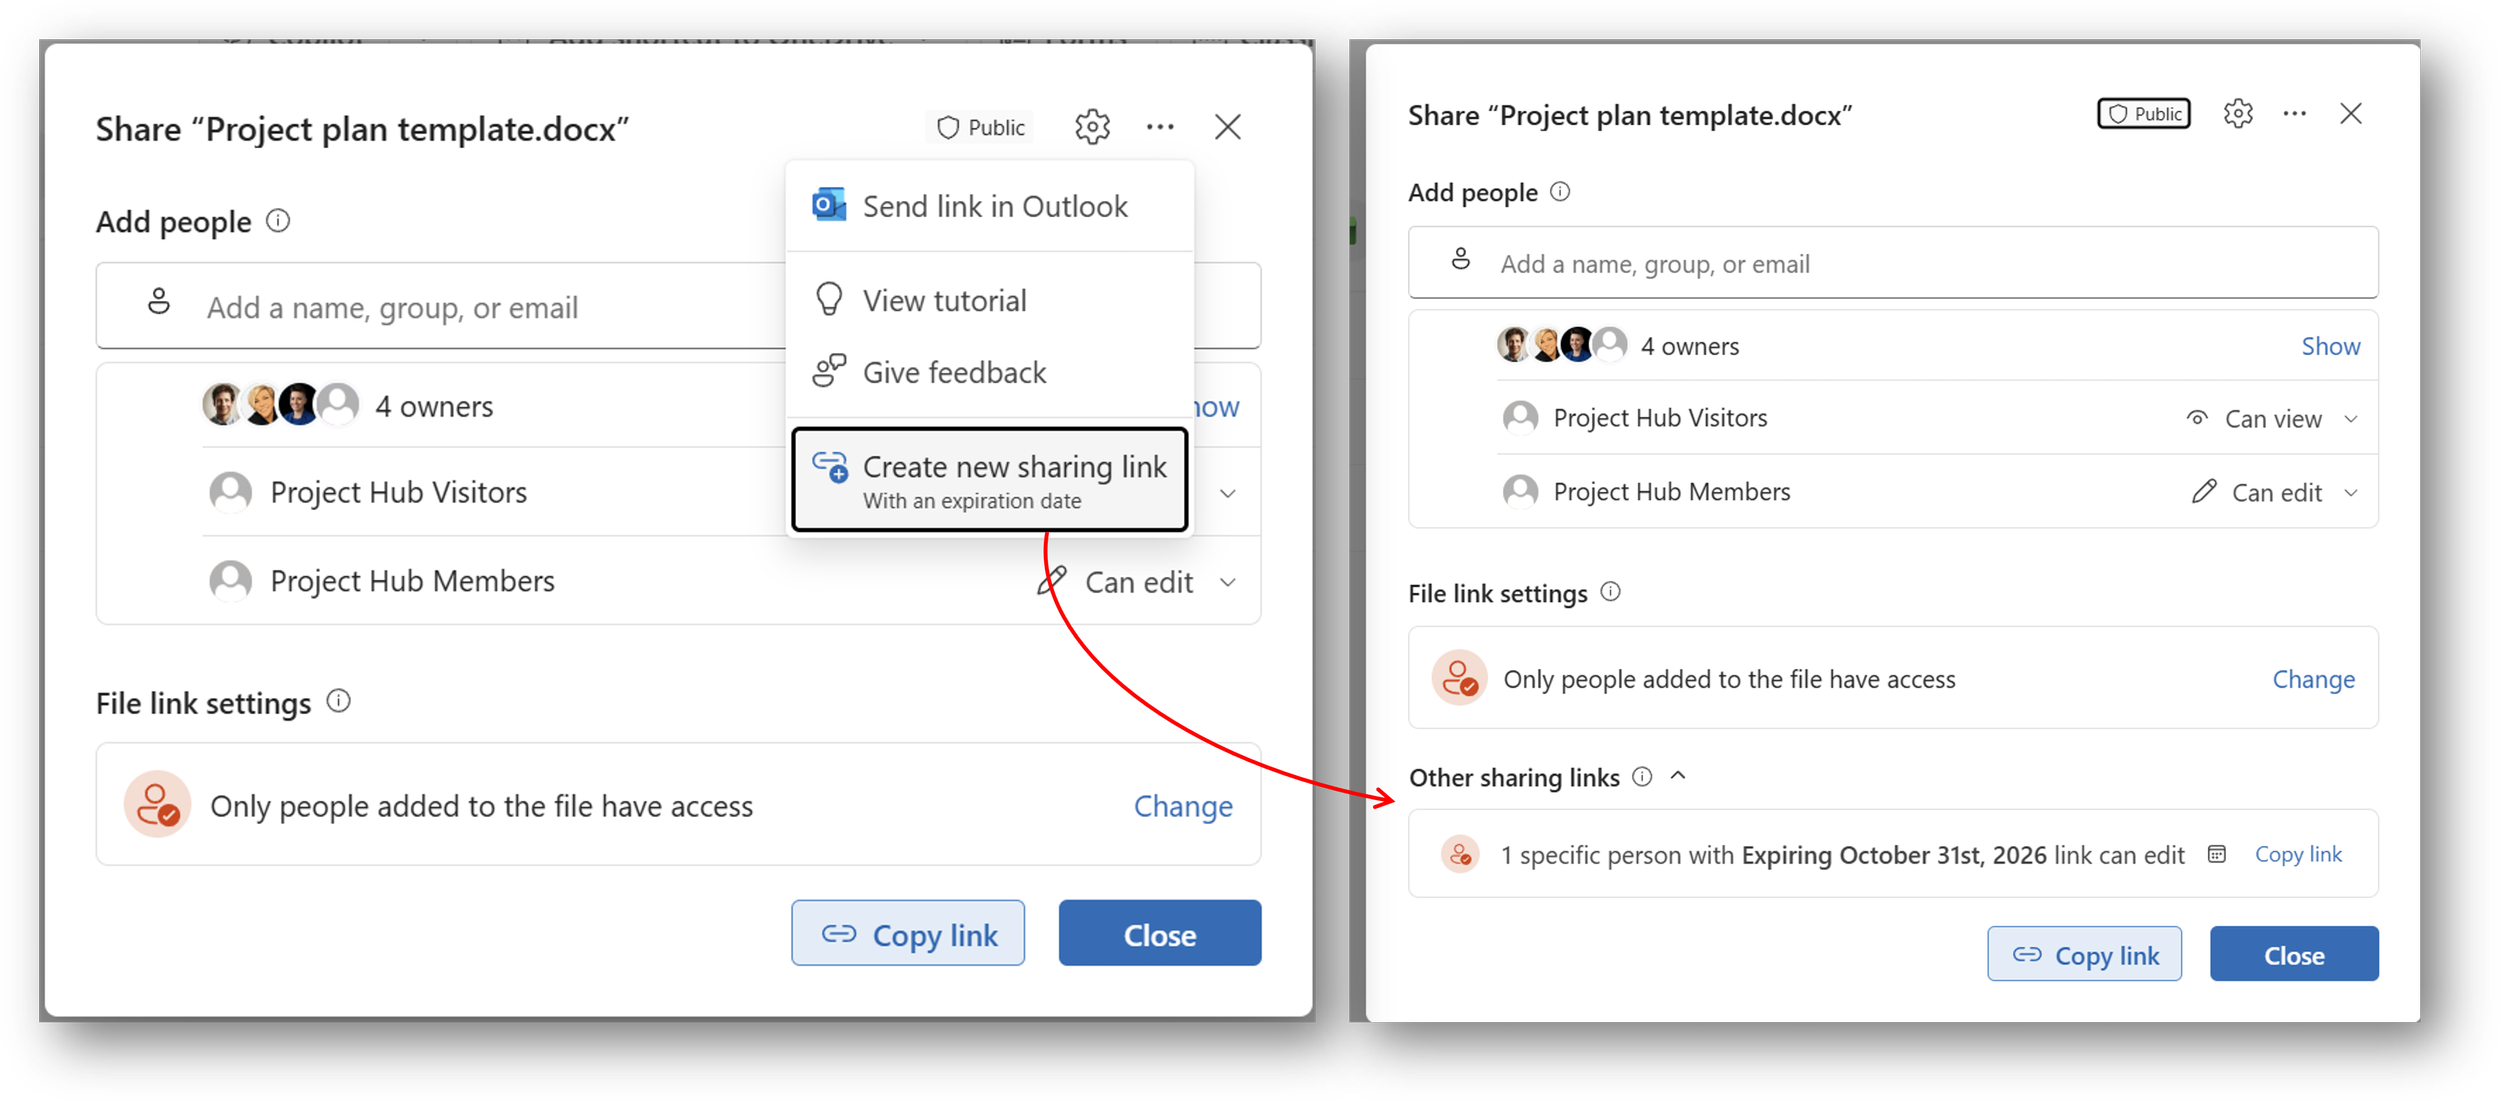The height and width of the screenshot is (1102, 2500).
Task: Click Copy link button in left dialog
Action: [x=908, y=933]
